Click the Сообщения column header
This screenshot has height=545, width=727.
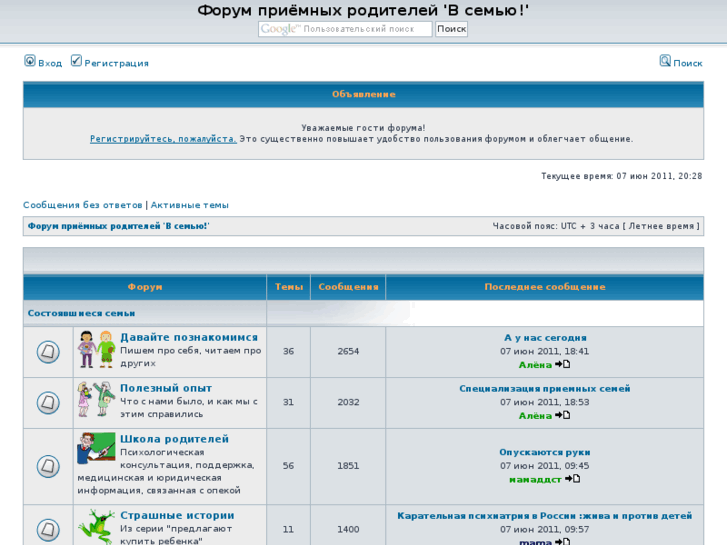[x=348, y=287]
